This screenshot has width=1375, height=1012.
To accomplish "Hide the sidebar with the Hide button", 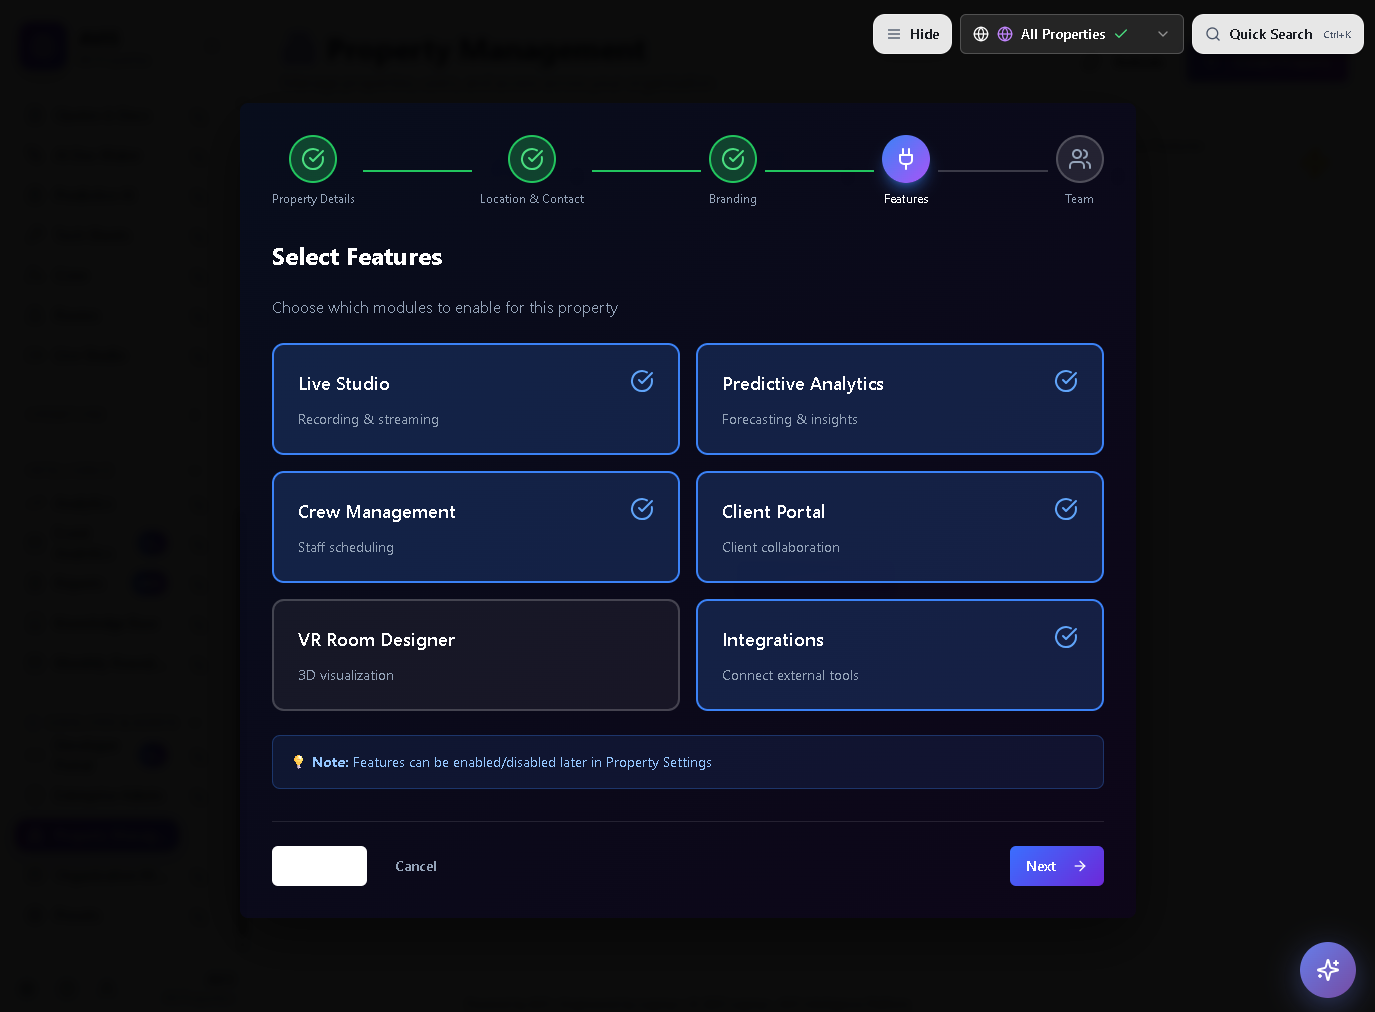I will coord(912,34).
